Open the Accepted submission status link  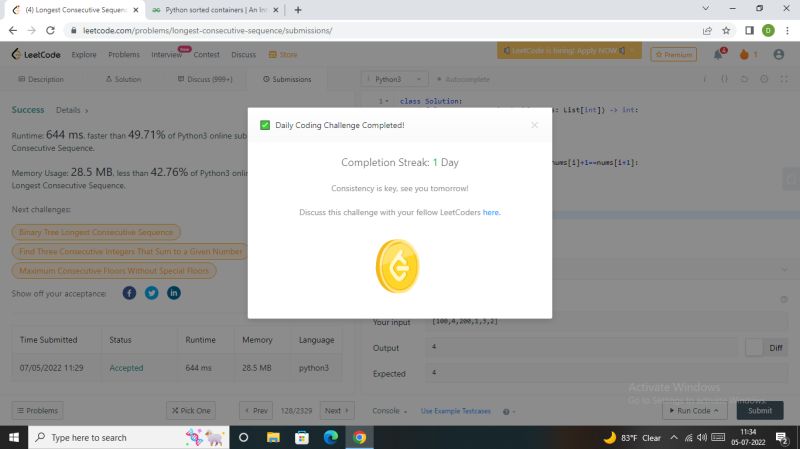coord(126,368)
